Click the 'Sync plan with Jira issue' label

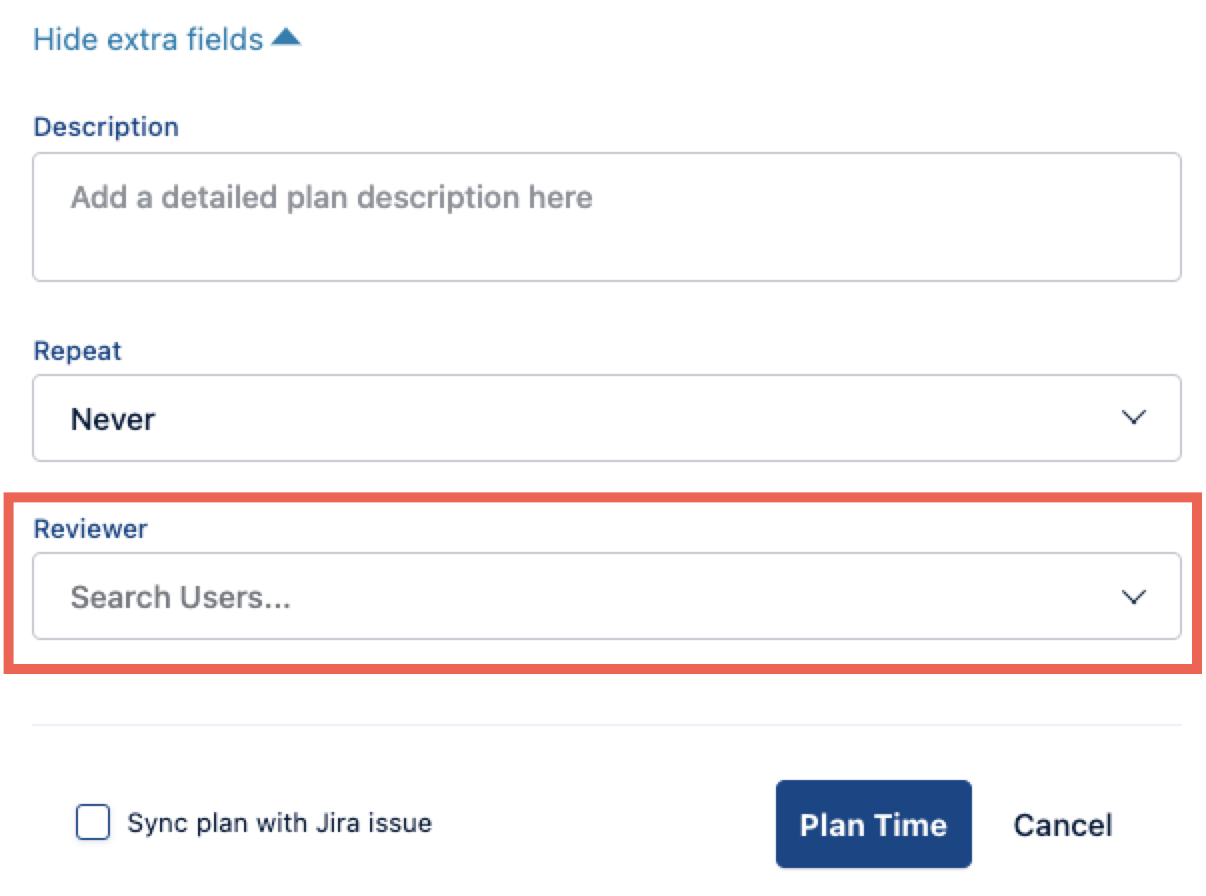pos(279,824)
